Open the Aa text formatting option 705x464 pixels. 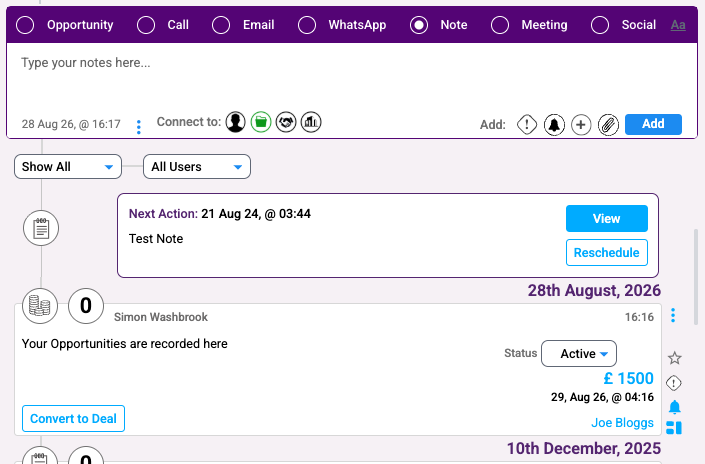[x=678, y=25]
